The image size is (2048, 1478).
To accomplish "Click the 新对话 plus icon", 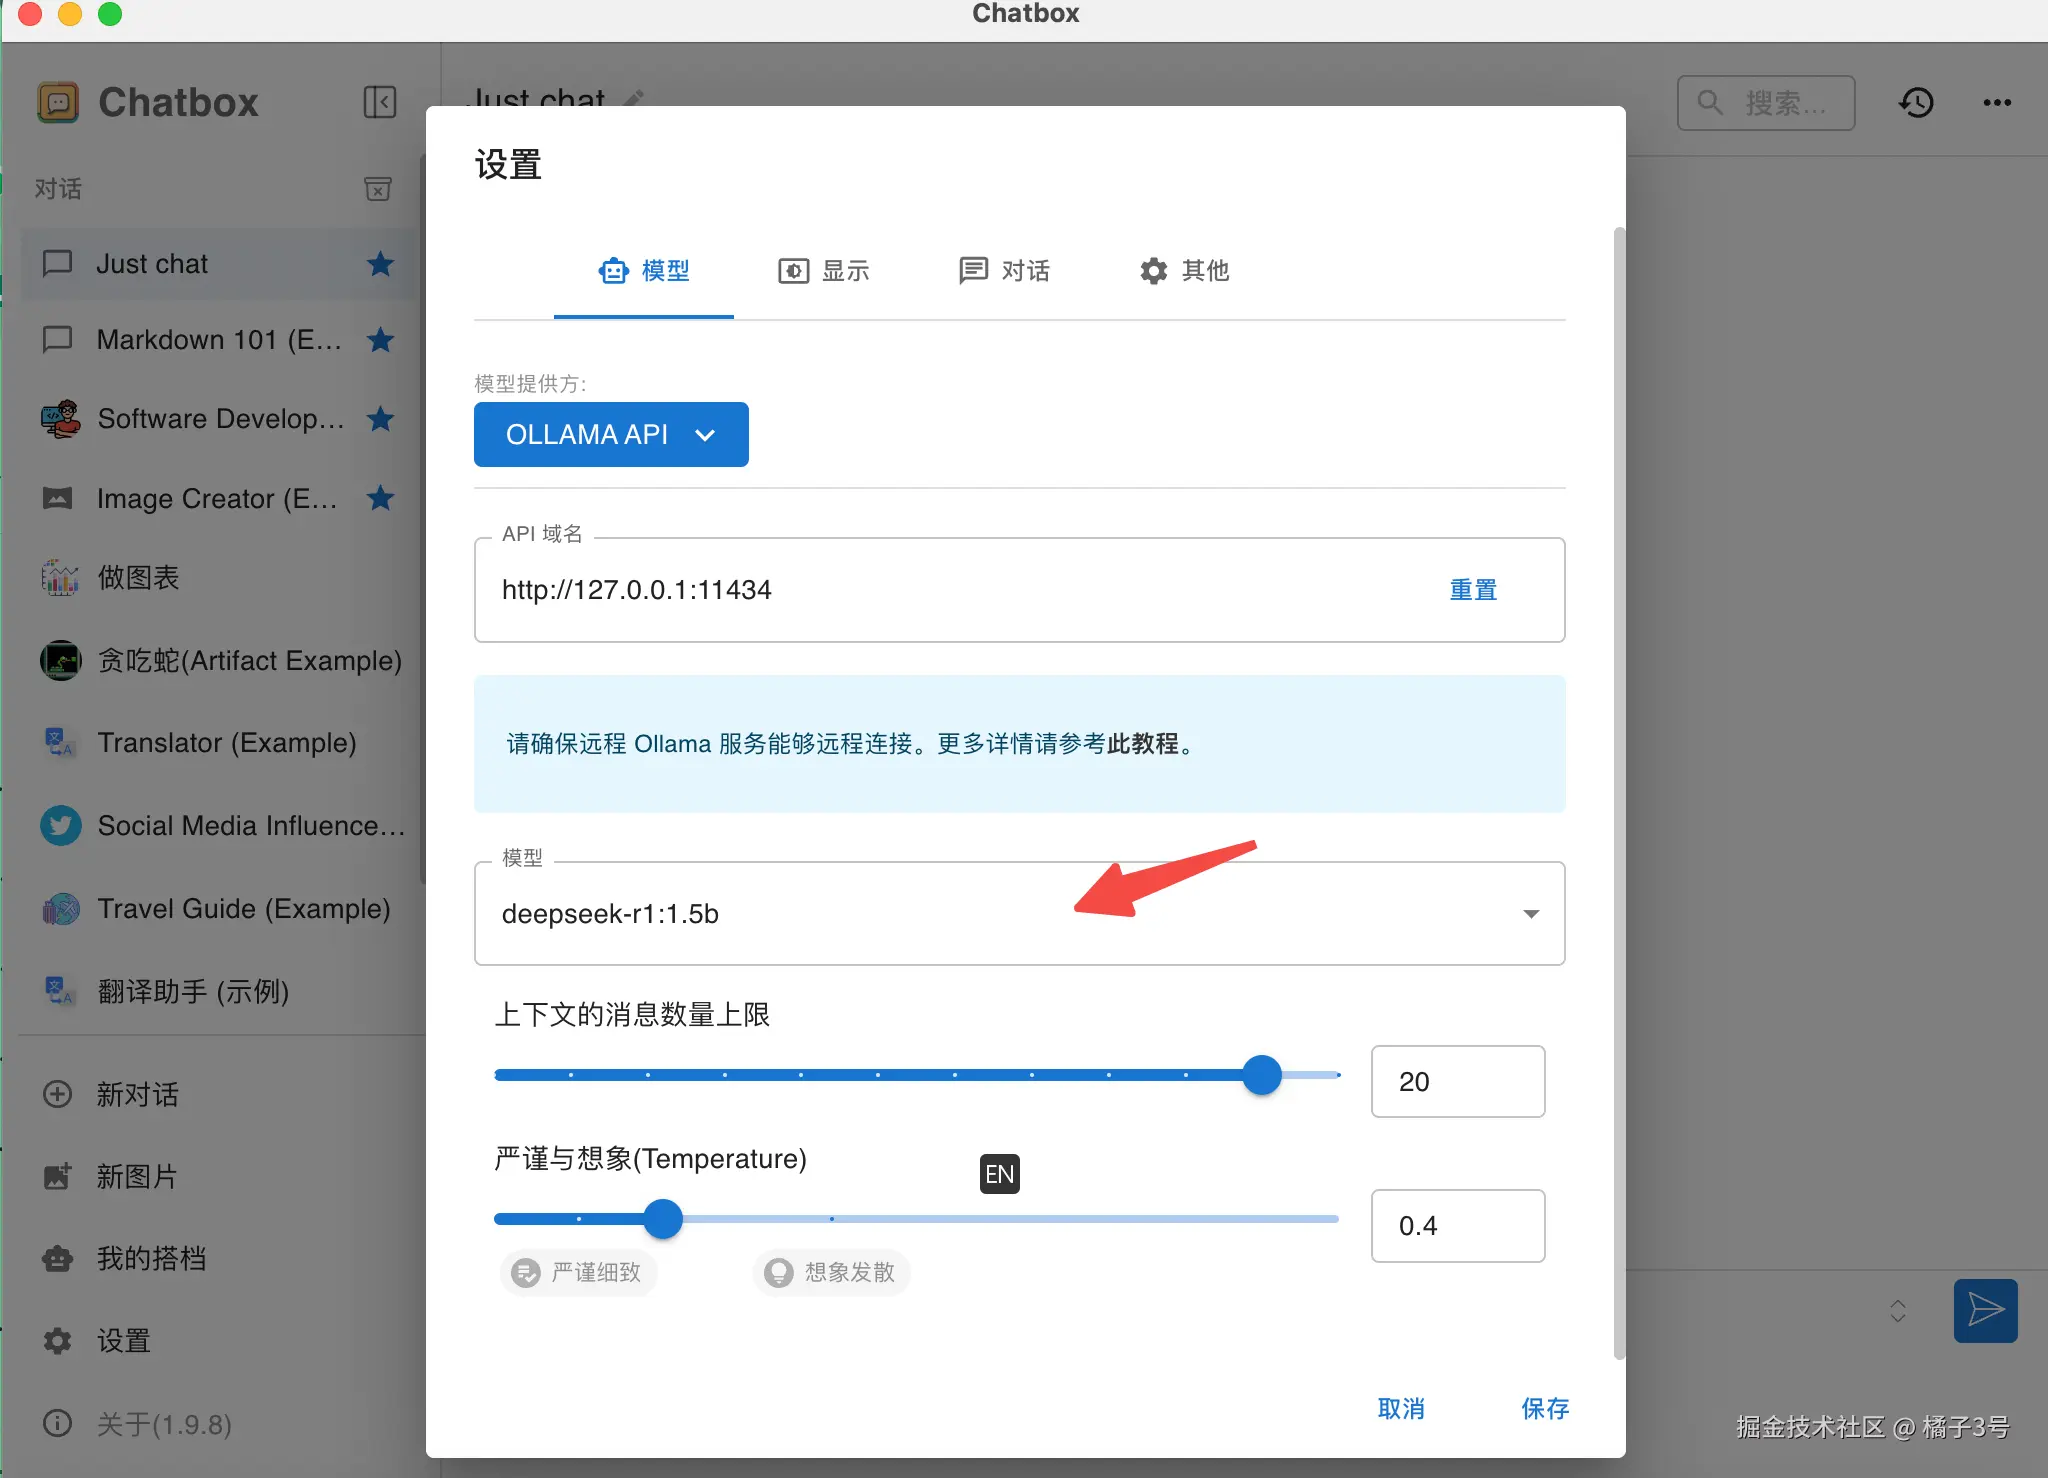I will click(58, 1094).
